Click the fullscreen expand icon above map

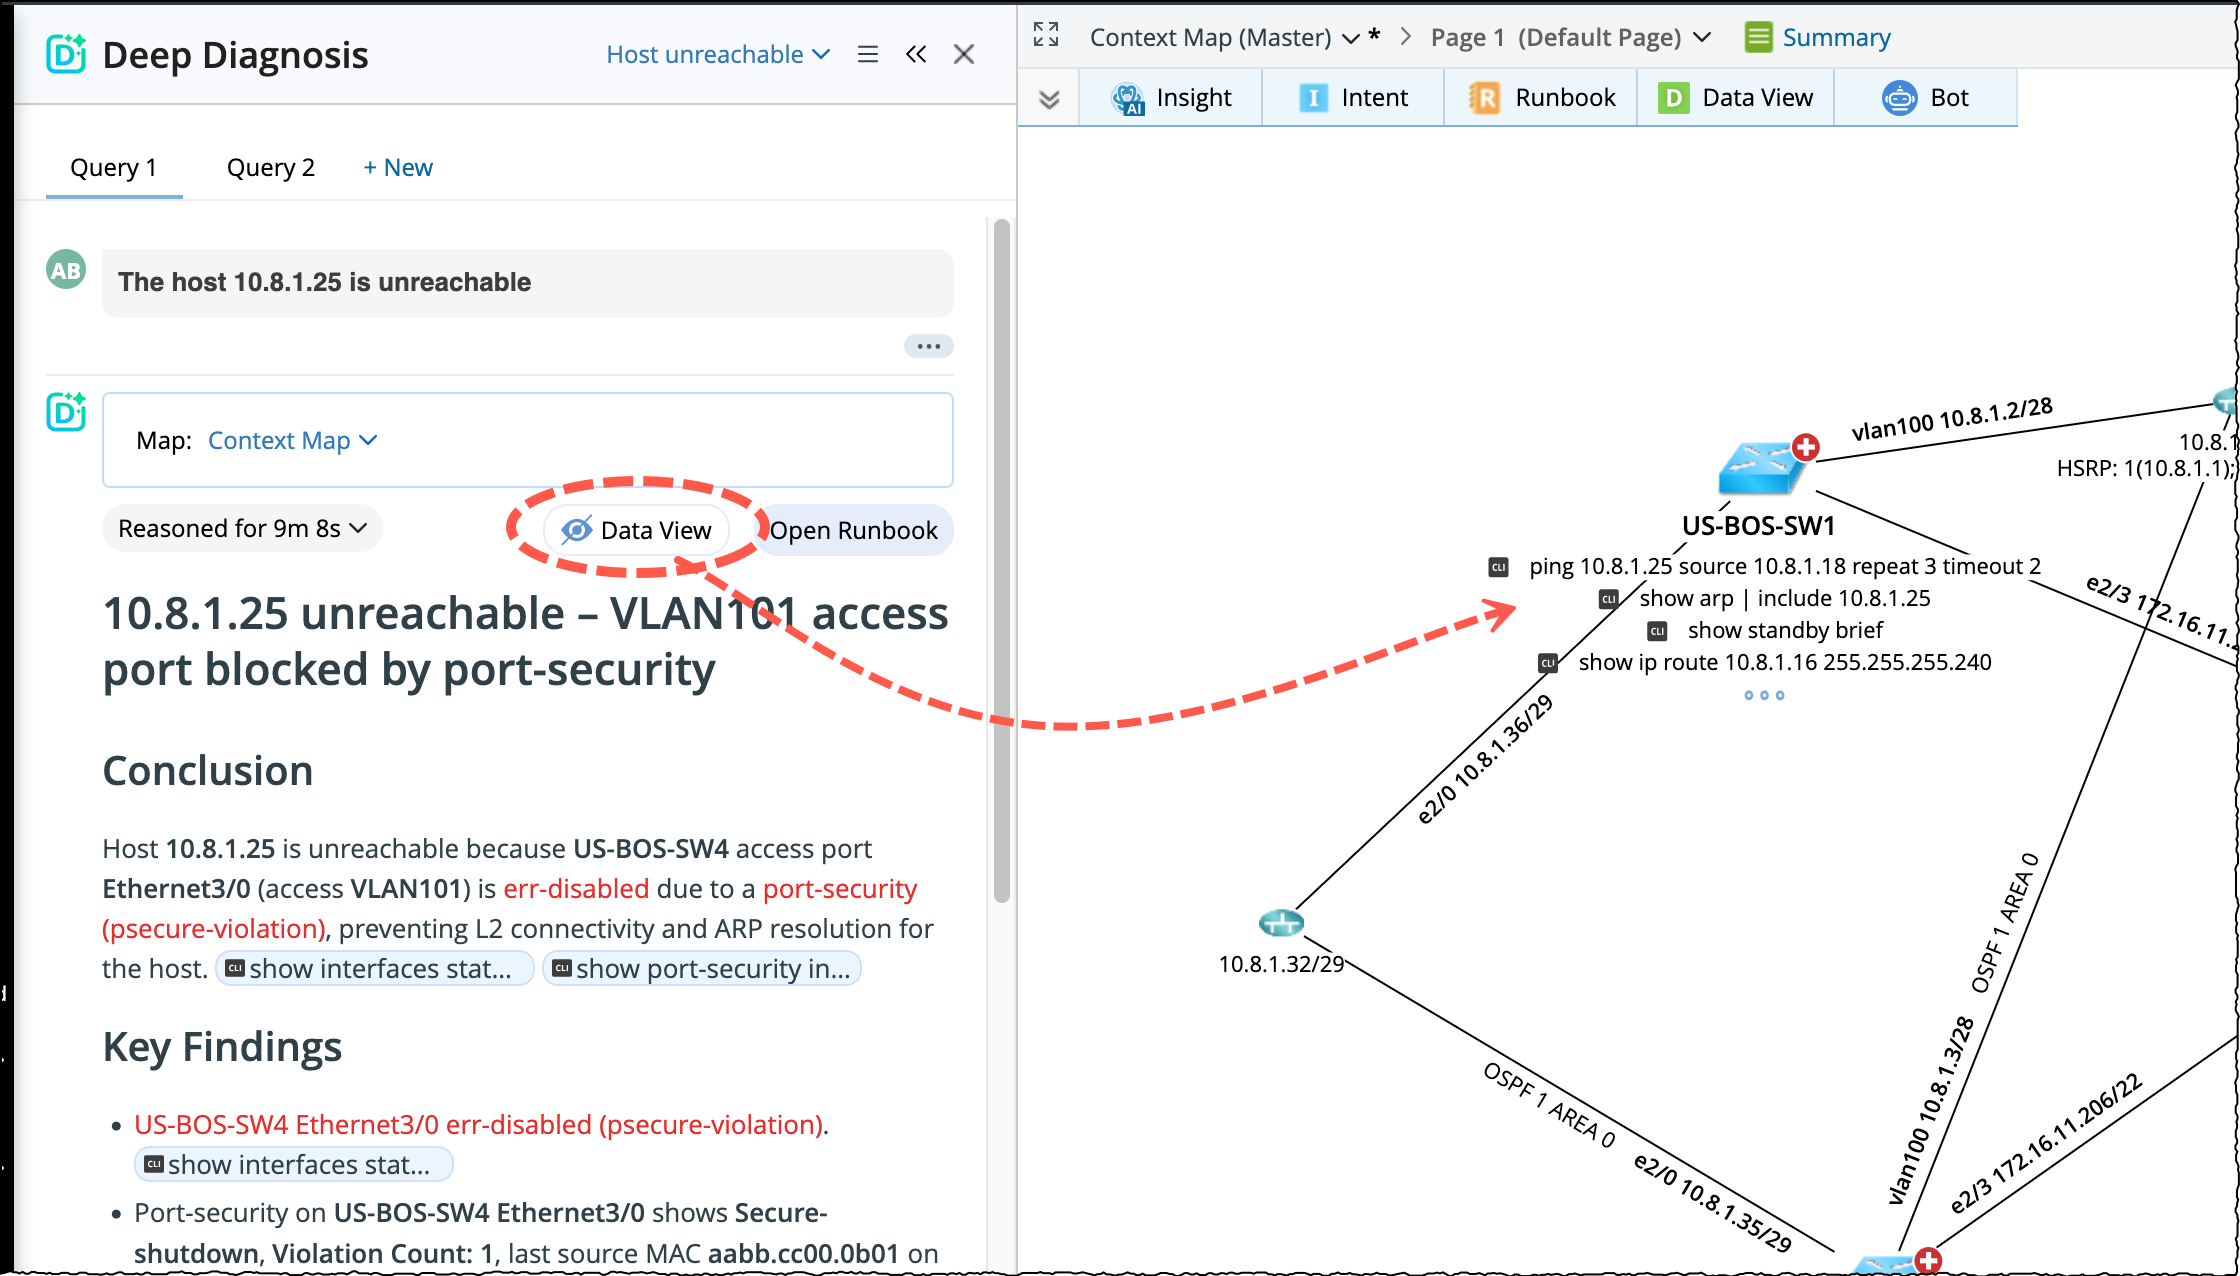coord(1046,36)
